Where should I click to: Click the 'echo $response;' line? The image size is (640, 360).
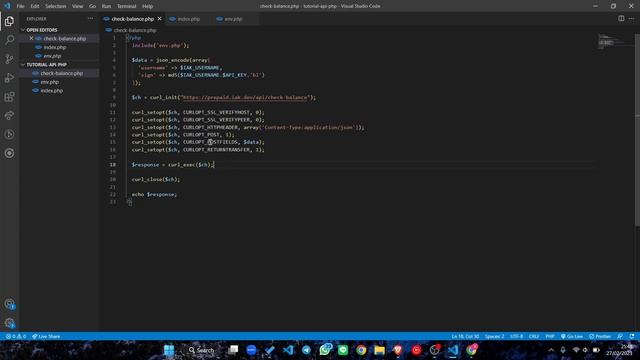pyautogui.click(x=154, y=194)
